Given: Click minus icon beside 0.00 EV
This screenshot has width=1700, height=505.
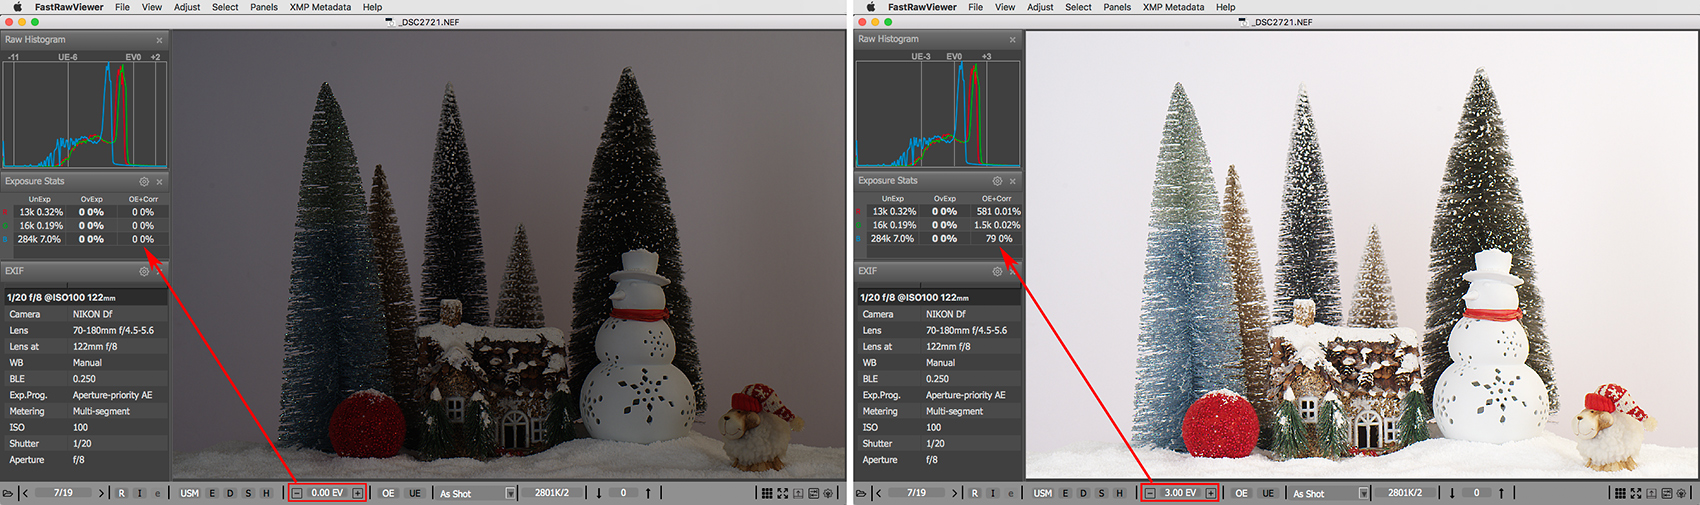Looking at the screenshot, I should 297,493.
